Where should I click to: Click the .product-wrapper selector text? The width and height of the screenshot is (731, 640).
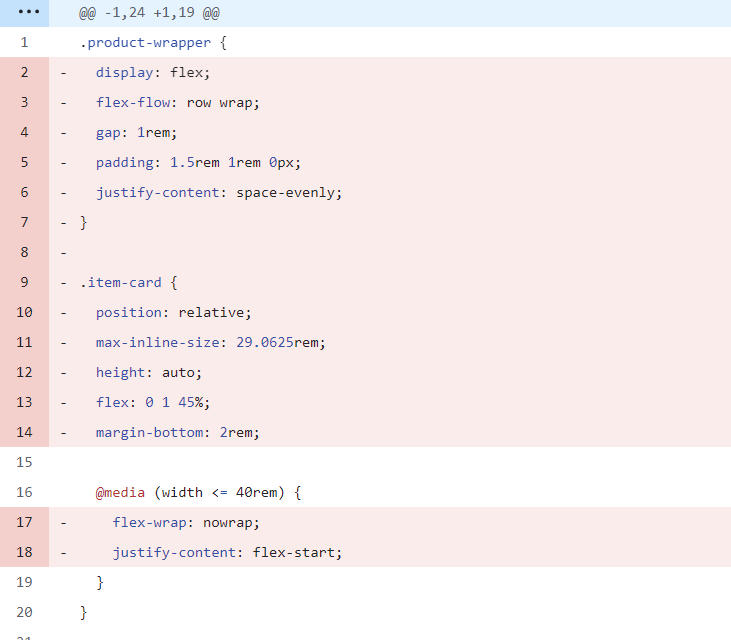145,43
